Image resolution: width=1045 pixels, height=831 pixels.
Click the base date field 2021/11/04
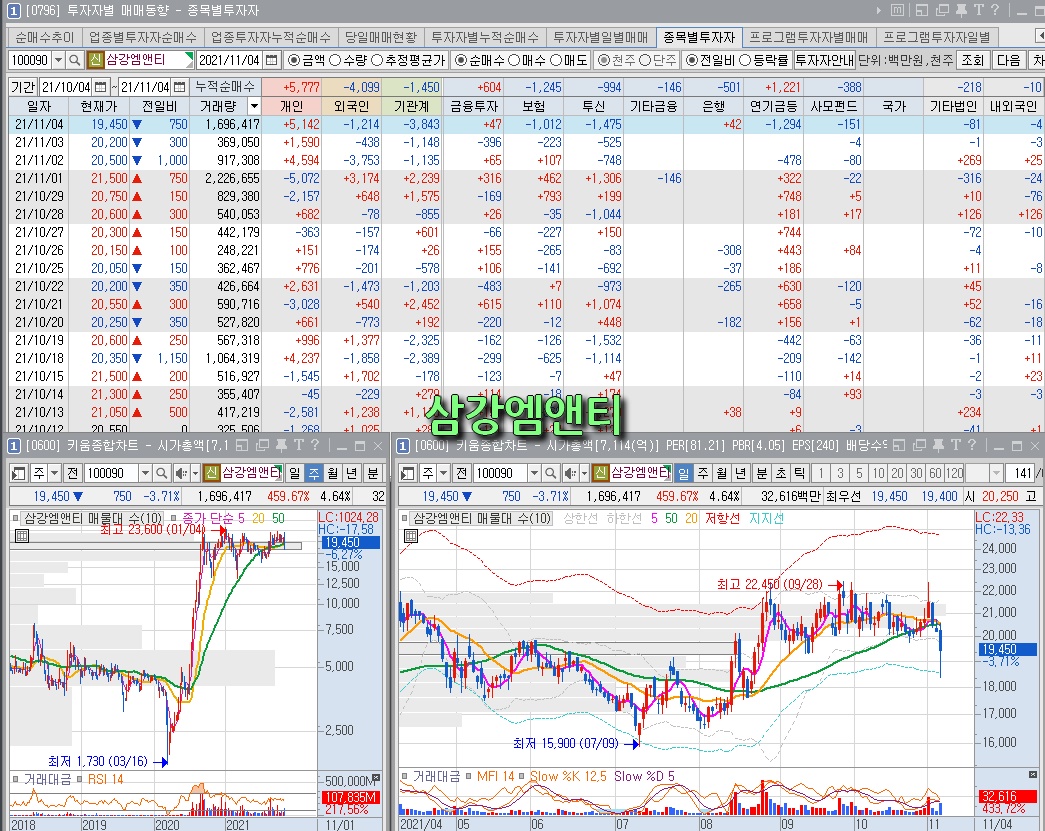pyautogui.click(x=229, y=60)
